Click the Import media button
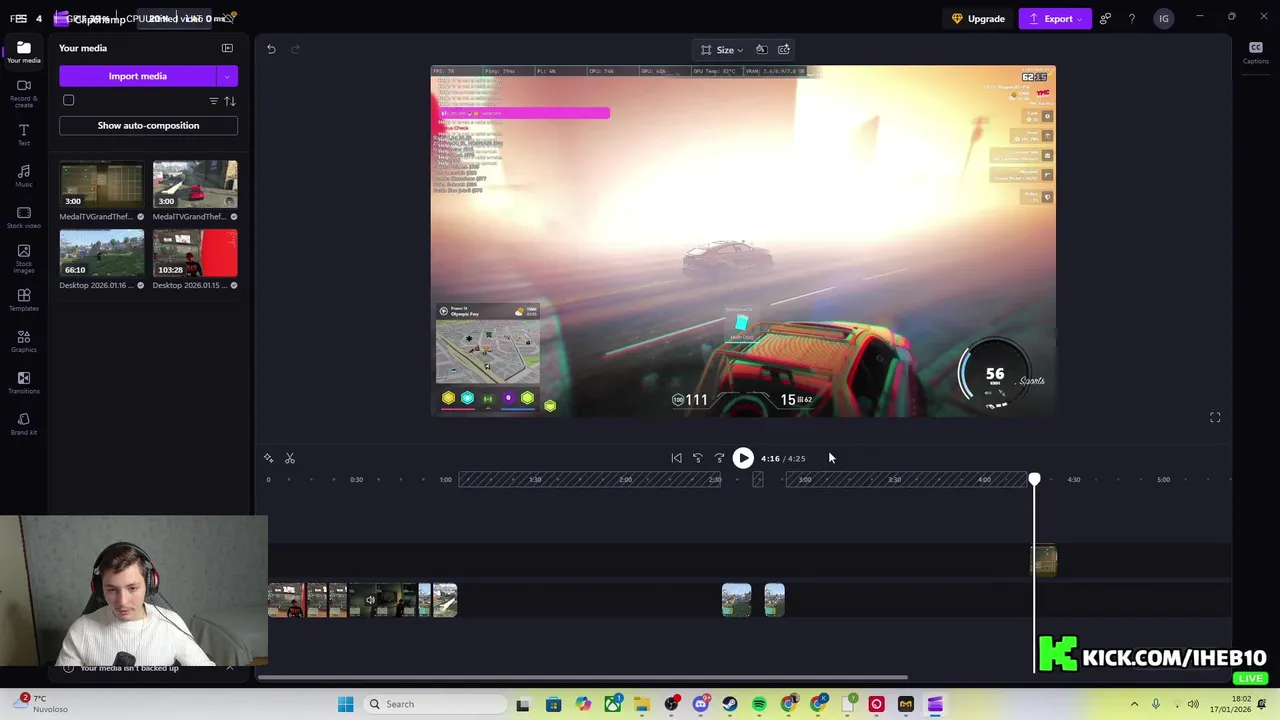The height and width of the screenshot is (720, 1280). click(x=137, y=76)
